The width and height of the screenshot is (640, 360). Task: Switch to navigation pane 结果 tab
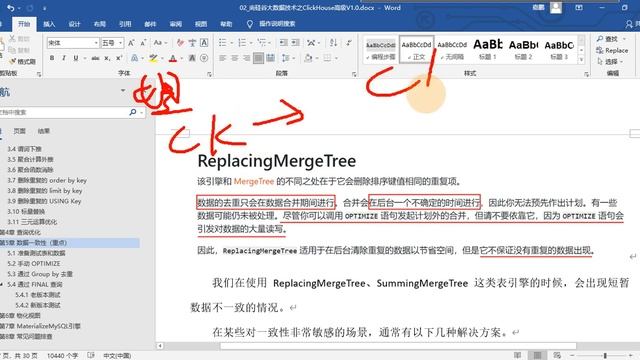coord(44,131)
